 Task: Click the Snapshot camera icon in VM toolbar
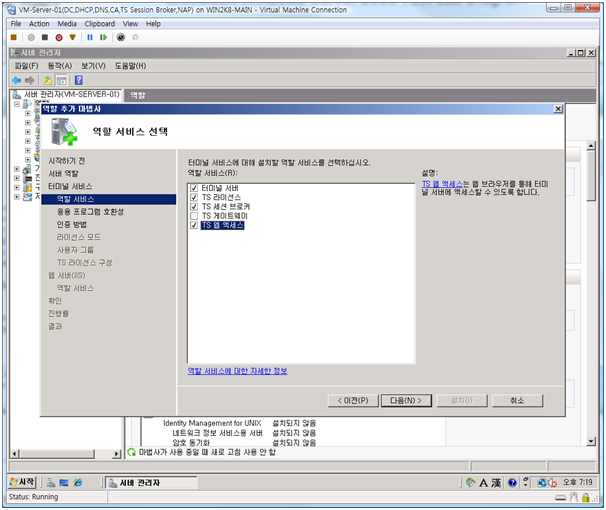click(x=121, y=37)
